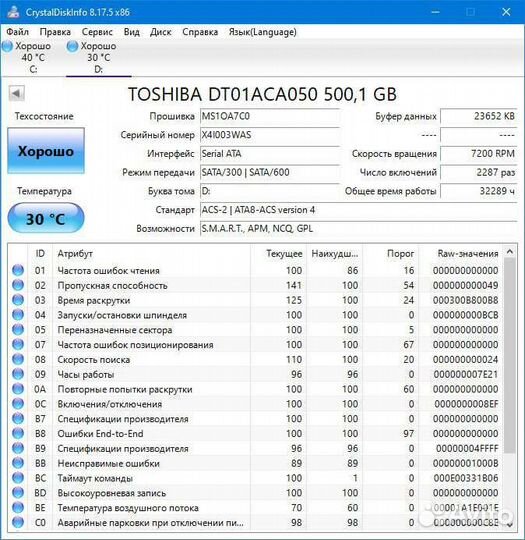Viewport: 525px width, 540px height.
Task: Click status circle for attribute 05
Action: point(18,330)
